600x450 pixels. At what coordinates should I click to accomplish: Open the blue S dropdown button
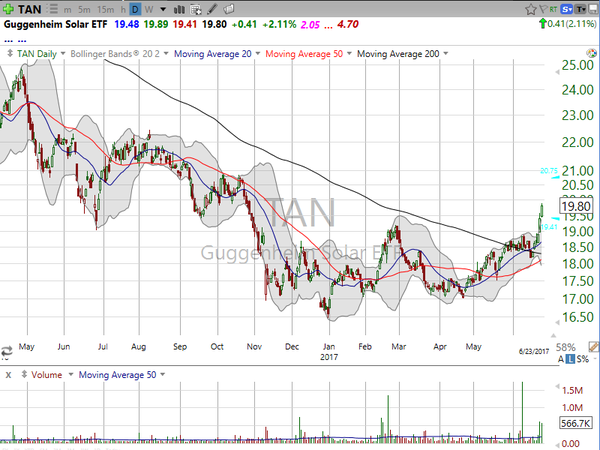click(566, 9)
